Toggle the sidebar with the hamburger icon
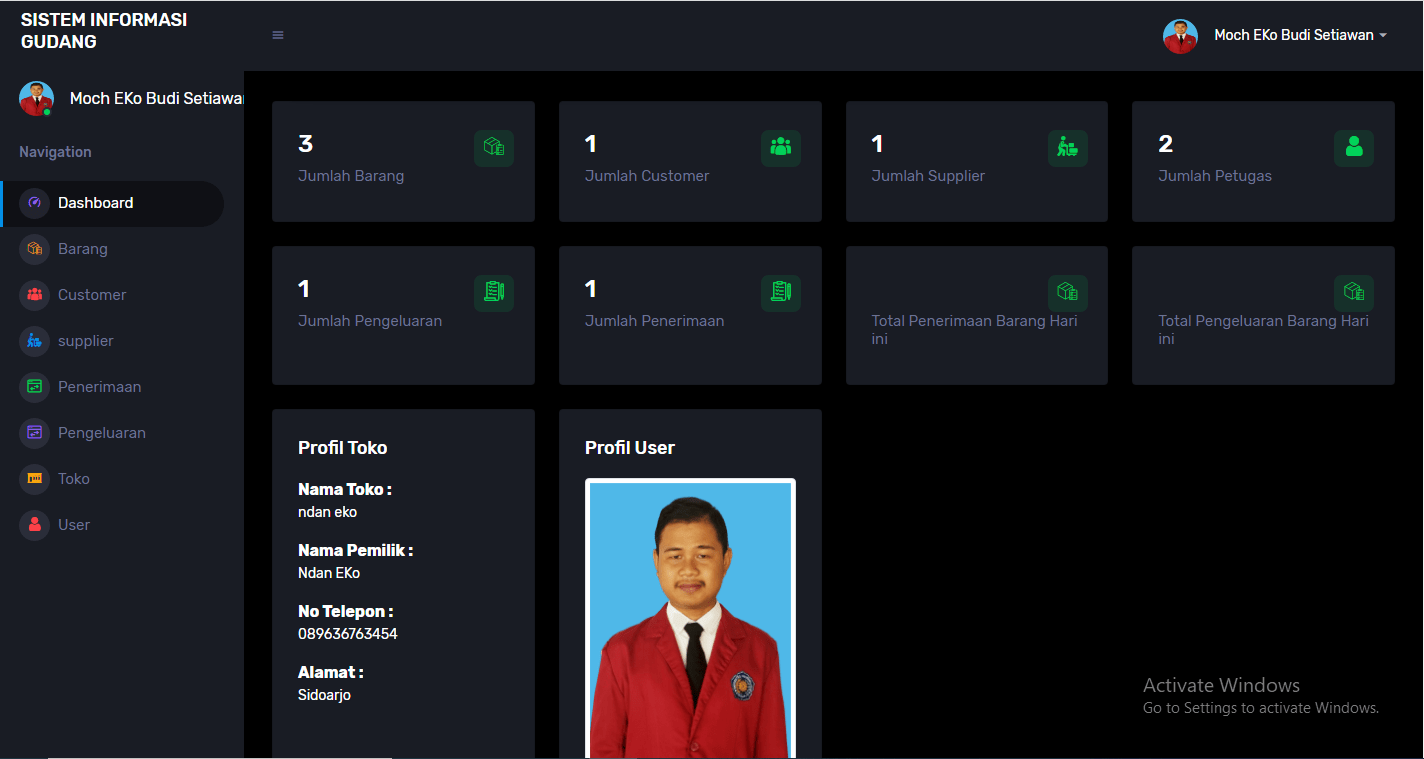The width and height of the screenshot is (1424, 759). tap(278, 35)
